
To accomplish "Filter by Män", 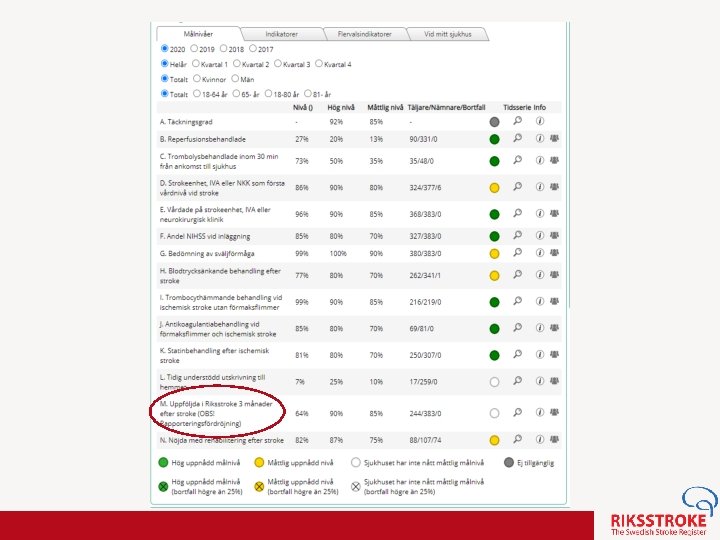I will (x=236, y=79).
